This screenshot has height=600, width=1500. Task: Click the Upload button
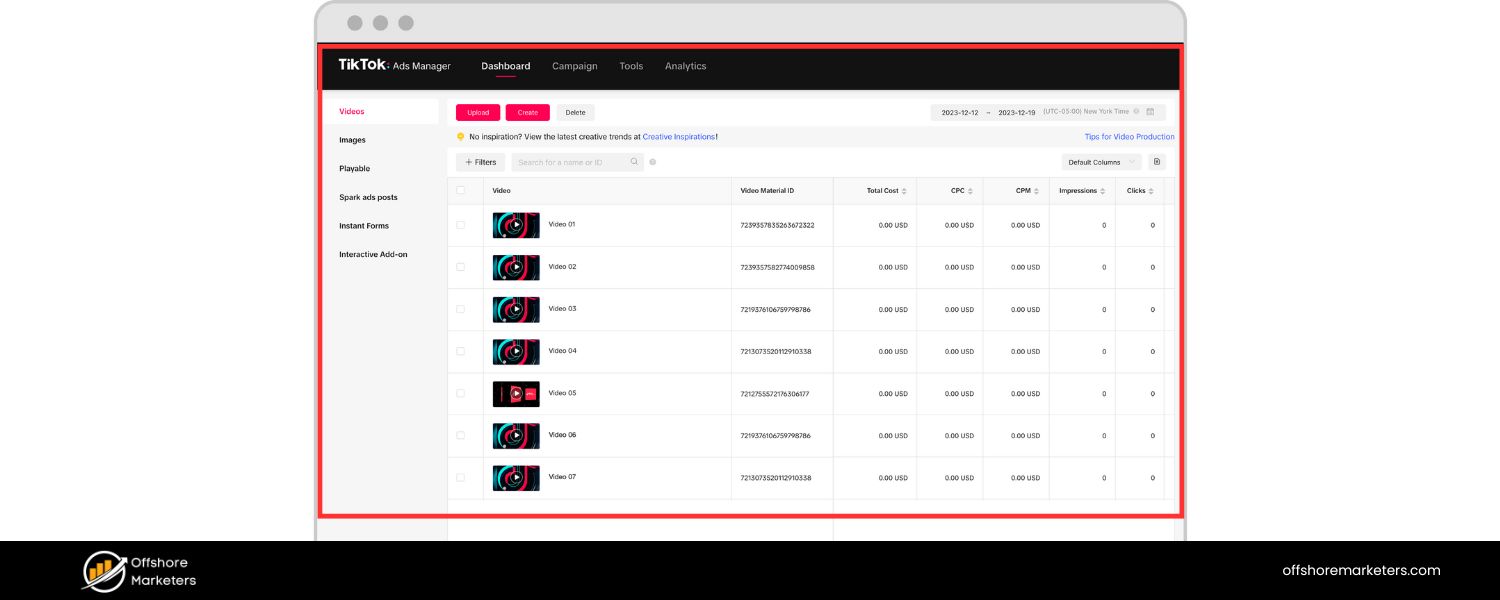coord(478,112)
